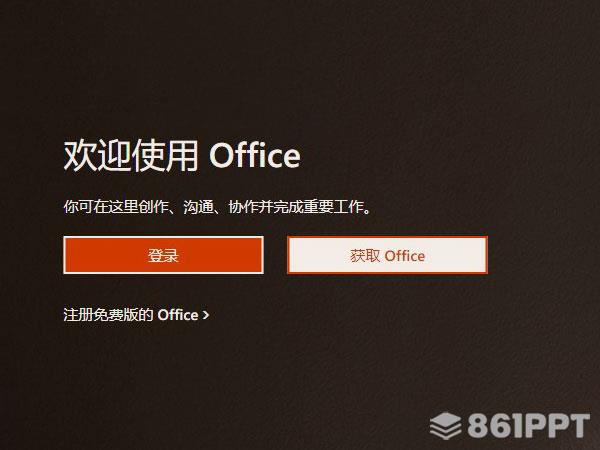Click the word Office in the welcome heading

254,155
